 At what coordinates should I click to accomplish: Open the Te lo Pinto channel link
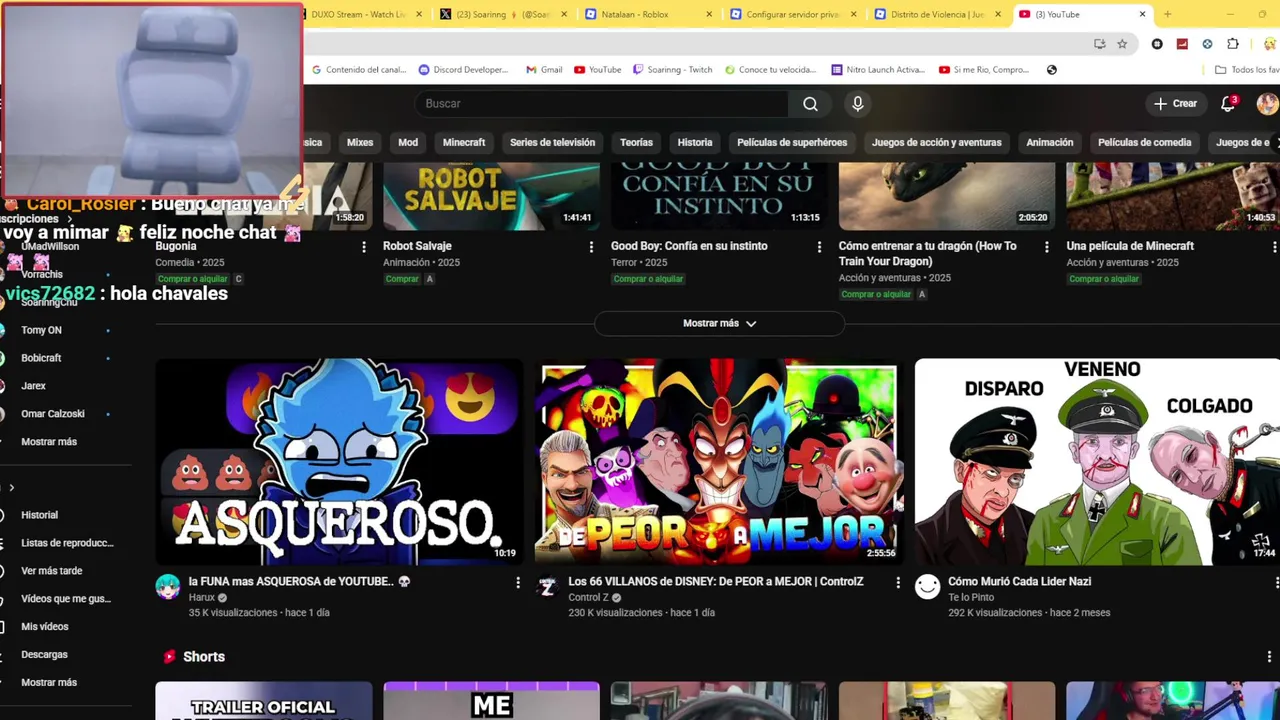[x=971, y=598]
